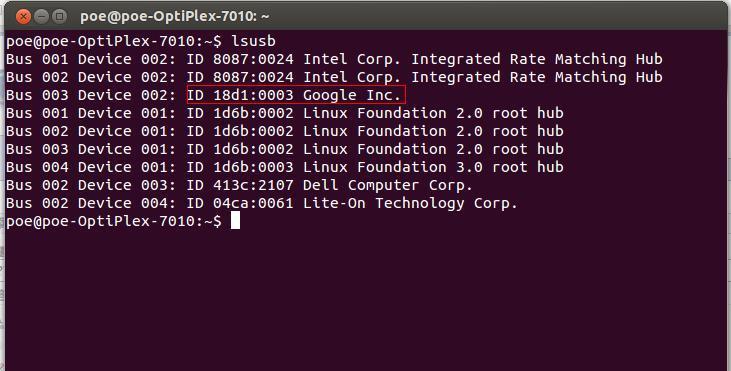The width and height of the screenshot is (731, 371).
Task: Click the lsusb command text
Action: [254, 41]
